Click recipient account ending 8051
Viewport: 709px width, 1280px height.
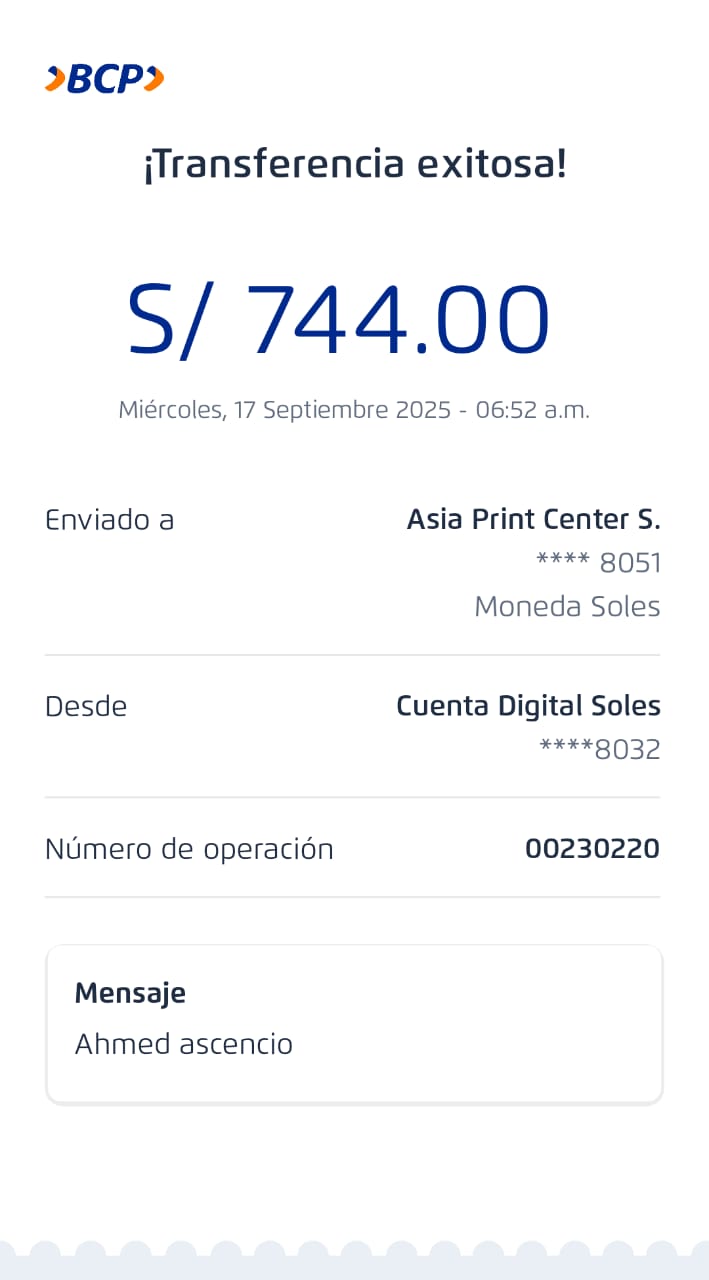pyautogui.click(x=599, y=563)
